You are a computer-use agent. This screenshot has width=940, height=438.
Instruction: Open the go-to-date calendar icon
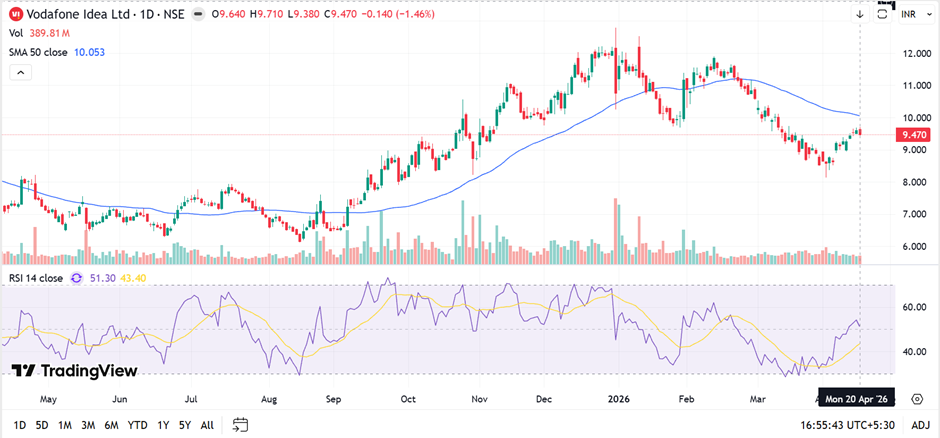click(240, 424)
